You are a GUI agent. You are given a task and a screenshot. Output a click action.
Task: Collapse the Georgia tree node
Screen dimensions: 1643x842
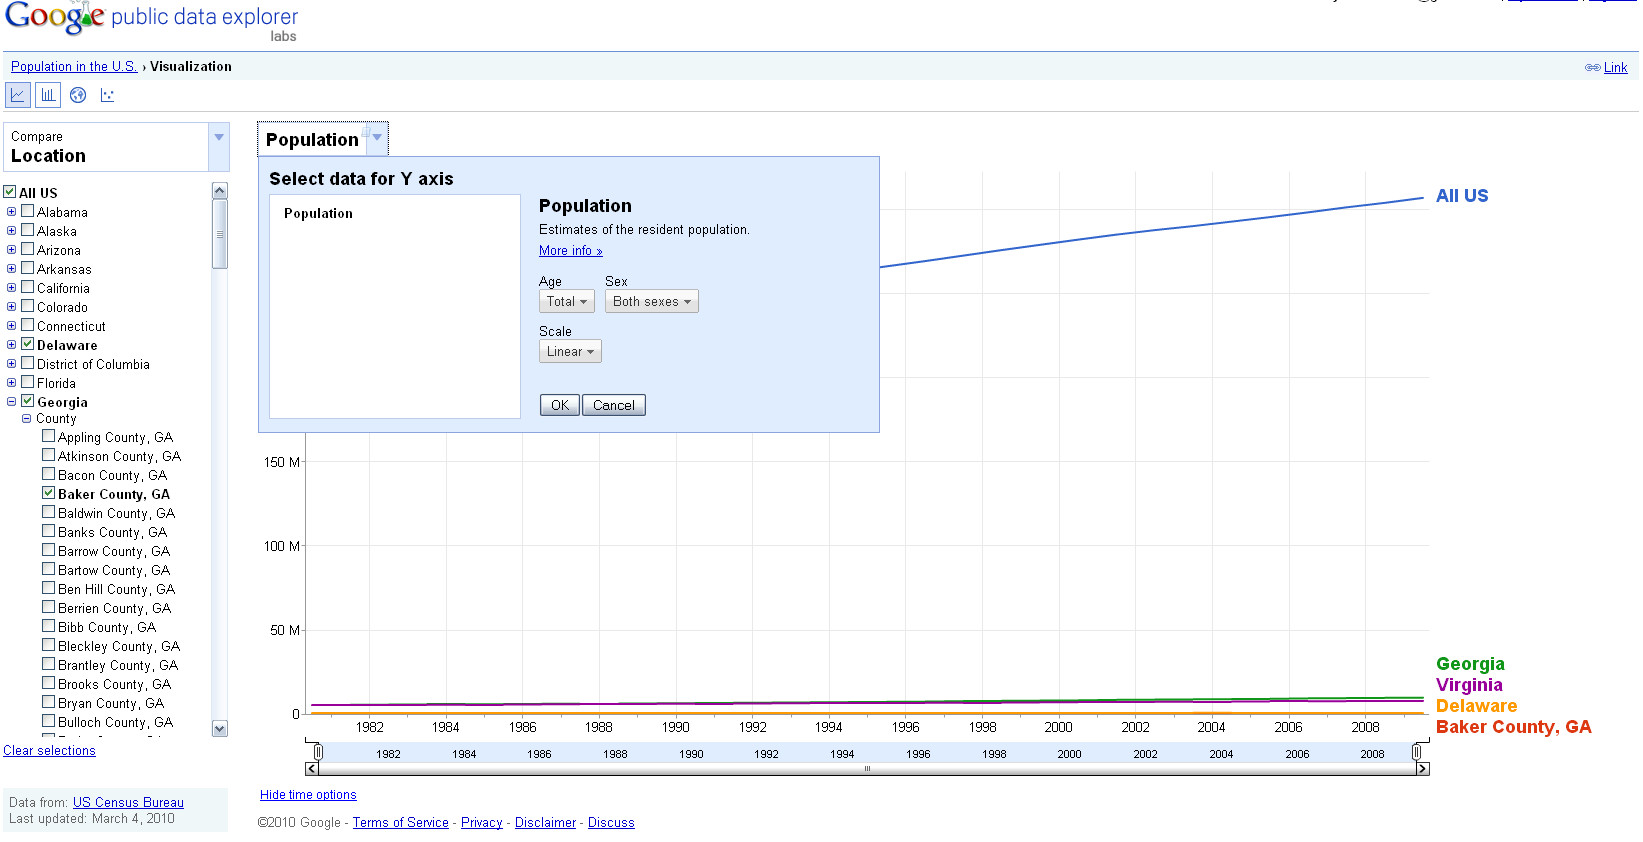coord(12,402)
